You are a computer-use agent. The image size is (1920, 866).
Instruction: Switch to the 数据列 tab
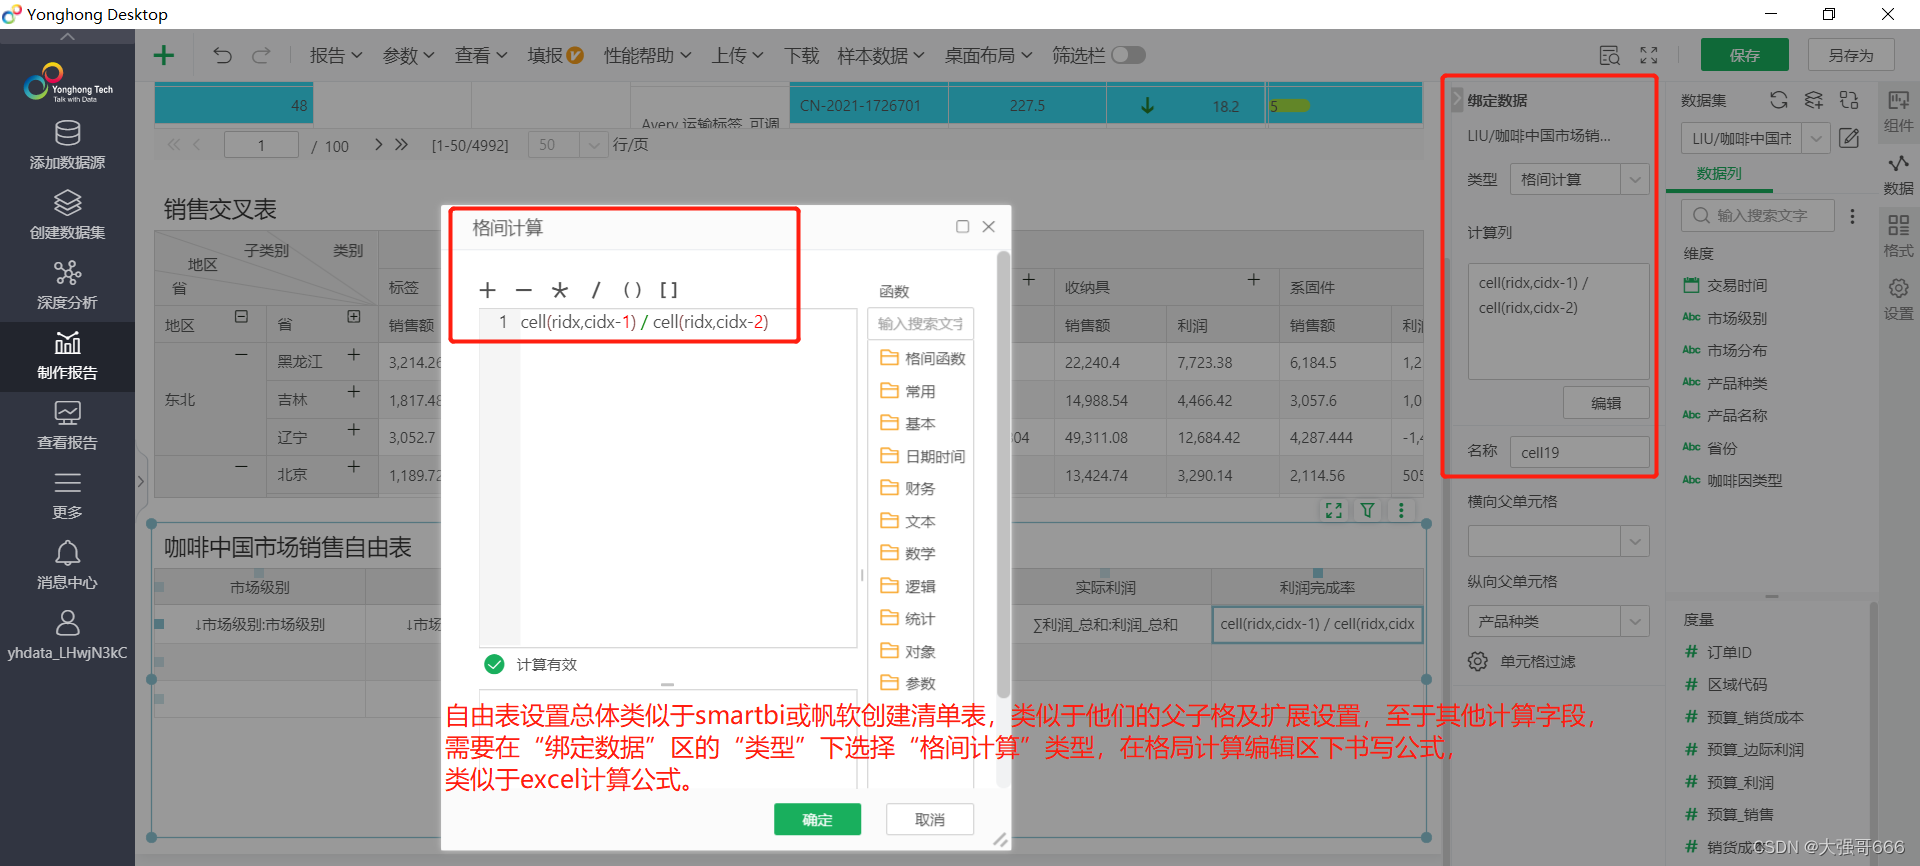(x=1719, y=173)
